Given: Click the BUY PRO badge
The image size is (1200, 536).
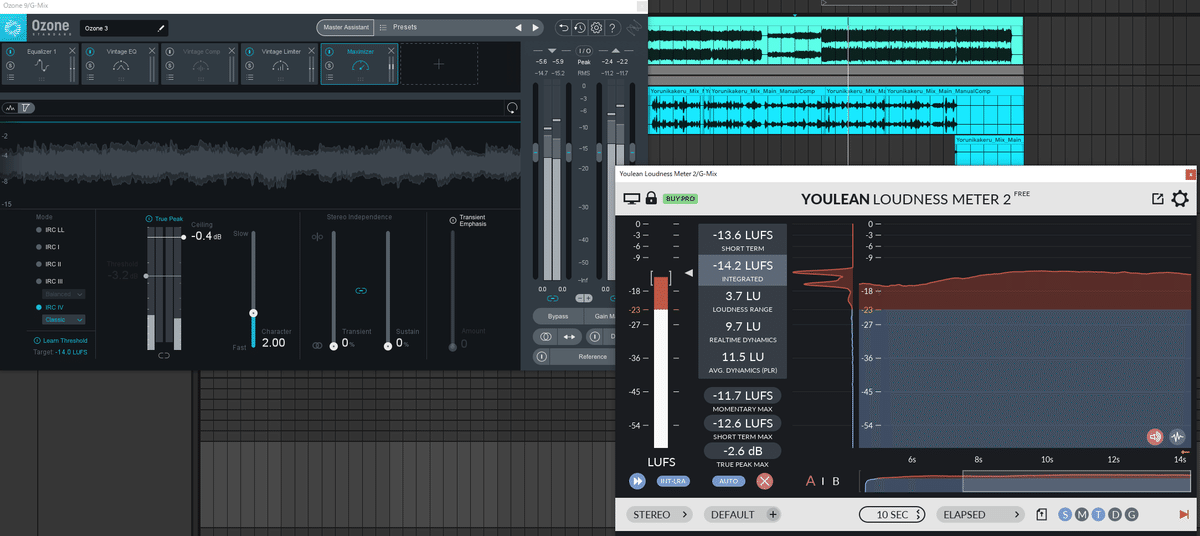Looking at the screenshot, I should pyautogui.click(x=679, y=198).
